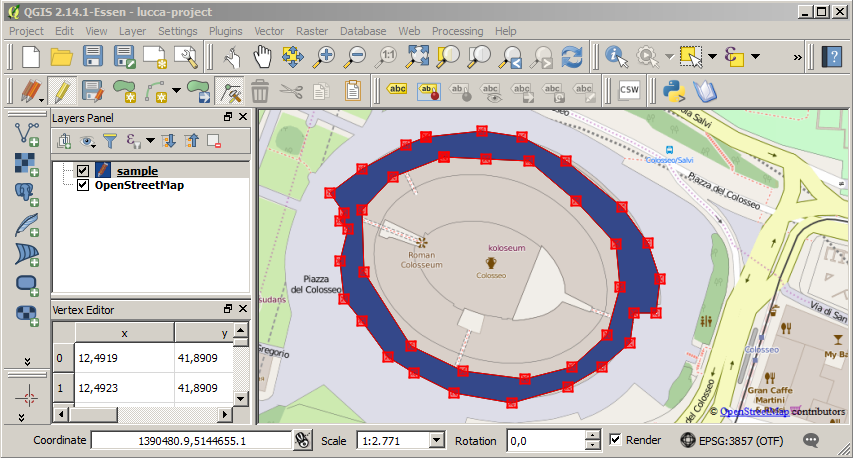Screen dimensions: 853x458
Task: Select the Identify Features tool
Action: 616,57
